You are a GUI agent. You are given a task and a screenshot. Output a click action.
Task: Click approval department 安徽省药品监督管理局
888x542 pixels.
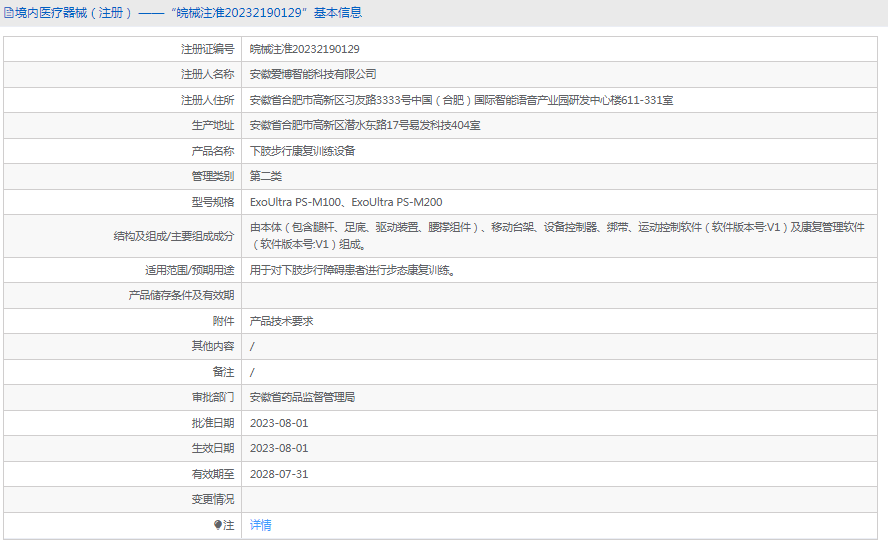click(302, 397)
